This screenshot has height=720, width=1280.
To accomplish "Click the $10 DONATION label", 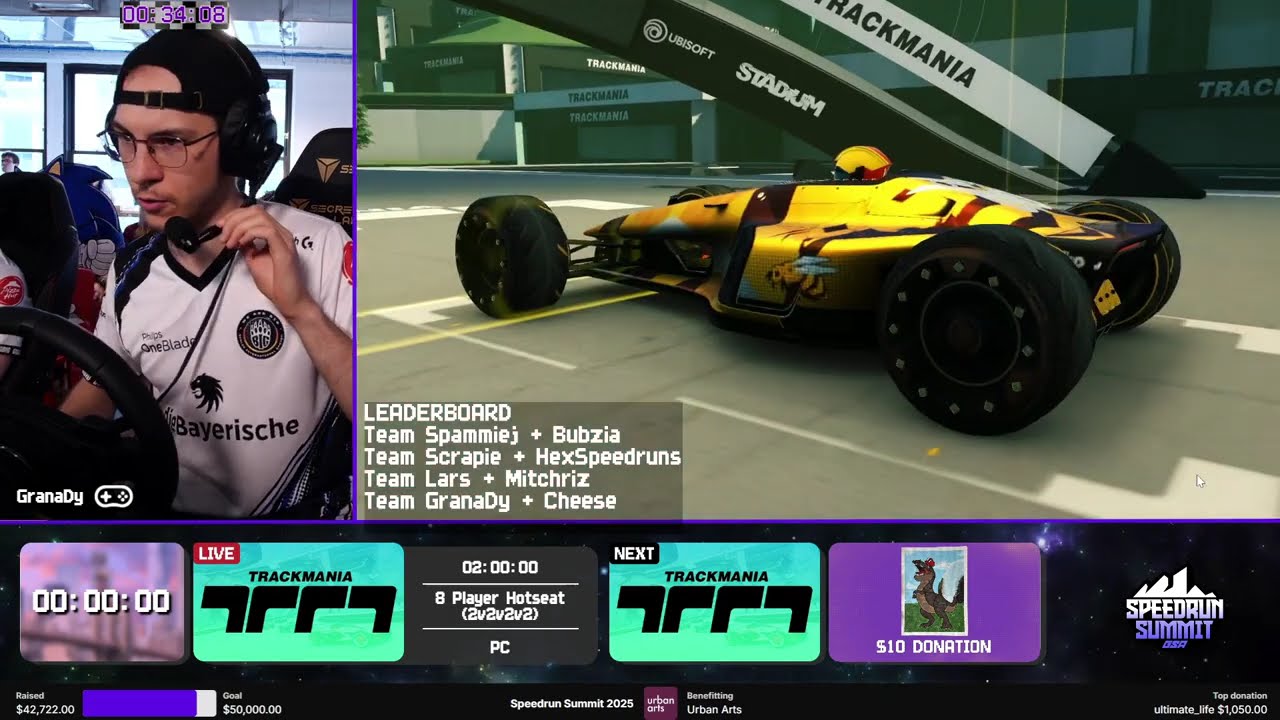I will click(934, 647).
